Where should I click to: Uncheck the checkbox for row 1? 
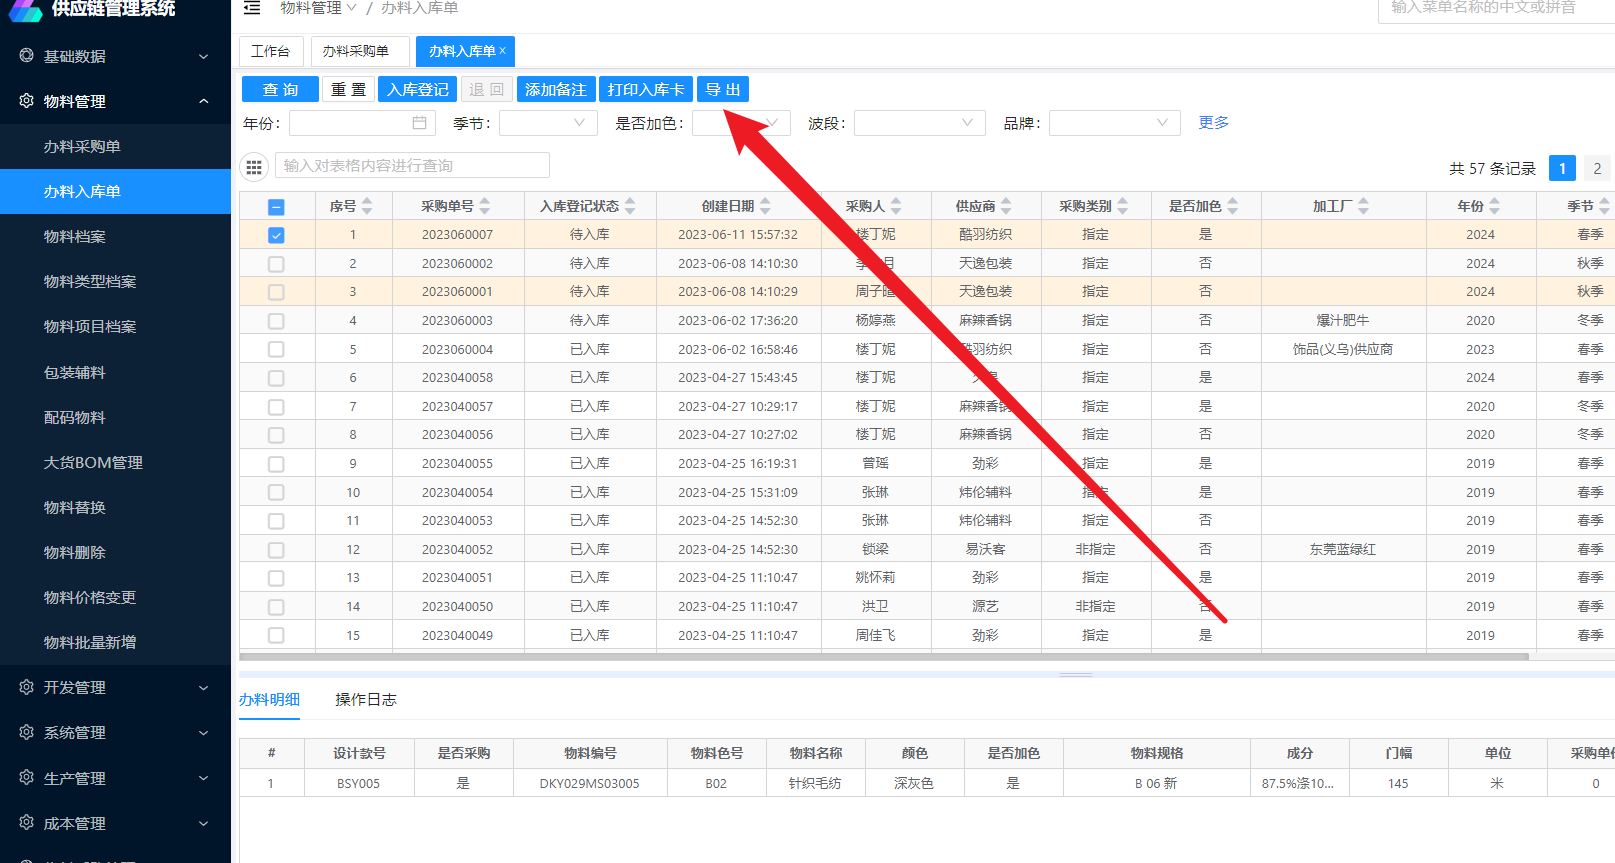pyautogui.click(x=276, y=235)
